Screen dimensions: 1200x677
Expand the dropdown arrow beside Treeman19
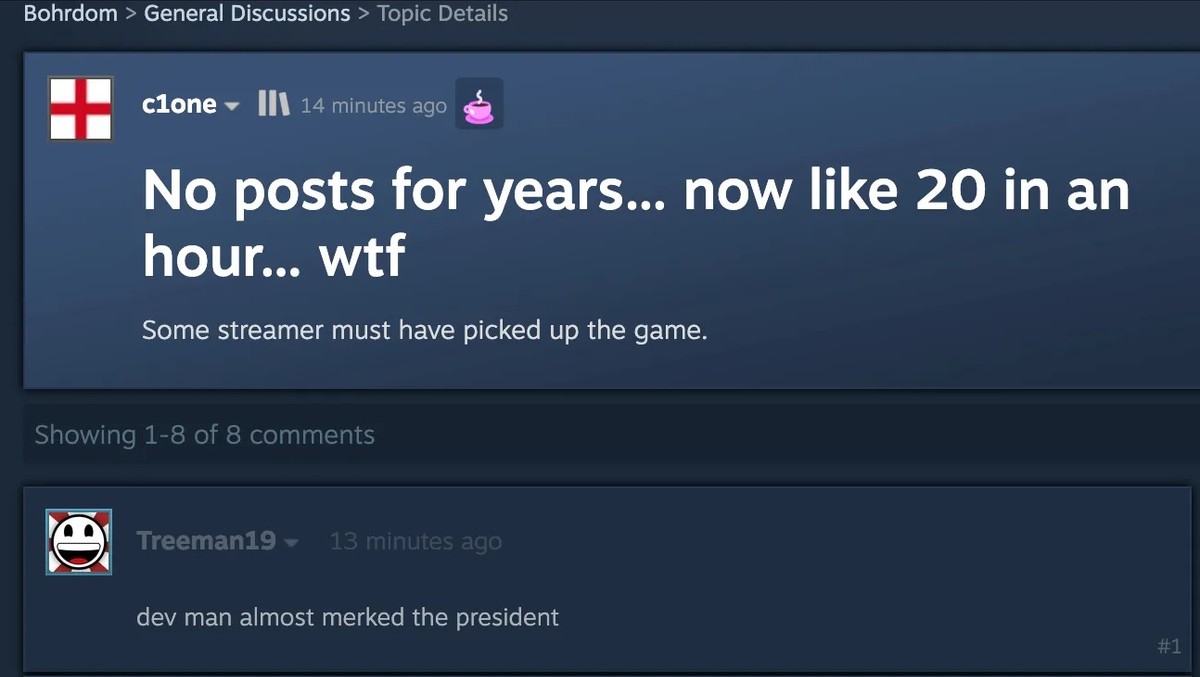292,543
